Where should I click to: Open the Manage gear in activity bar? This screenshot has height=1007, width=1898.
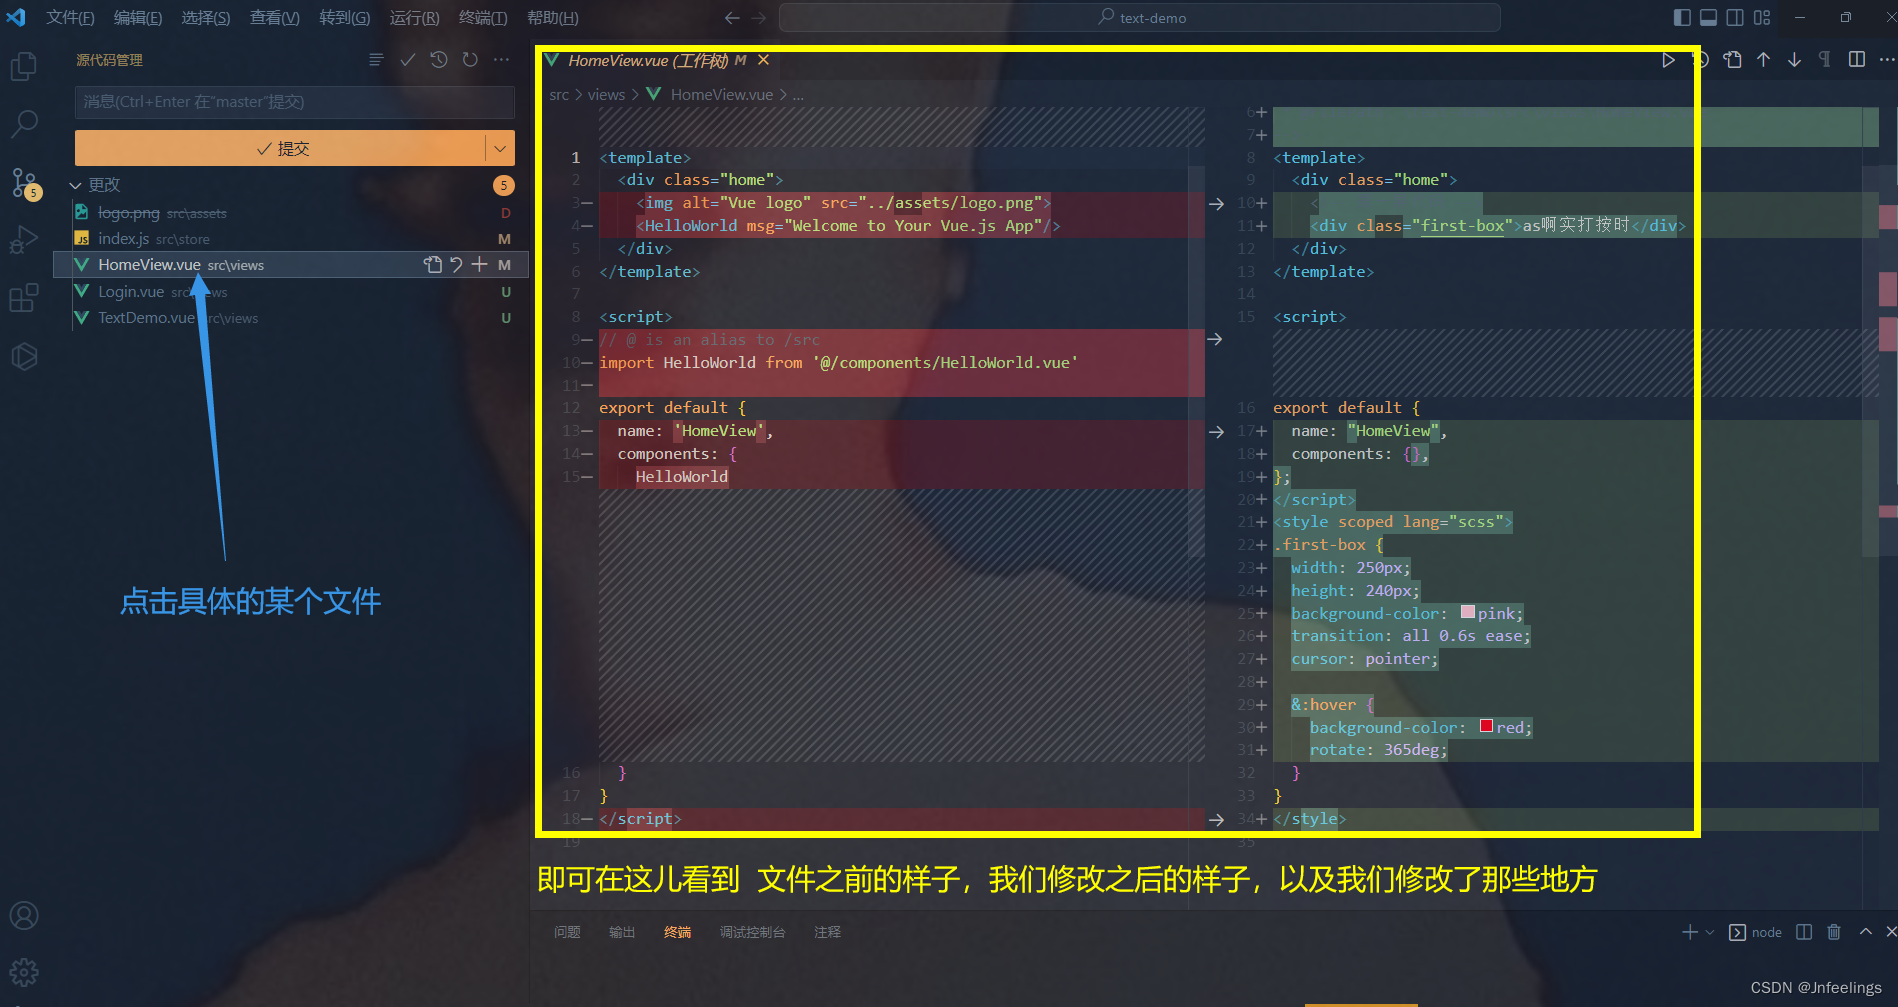pyautogui.click(x=23, y=972)
